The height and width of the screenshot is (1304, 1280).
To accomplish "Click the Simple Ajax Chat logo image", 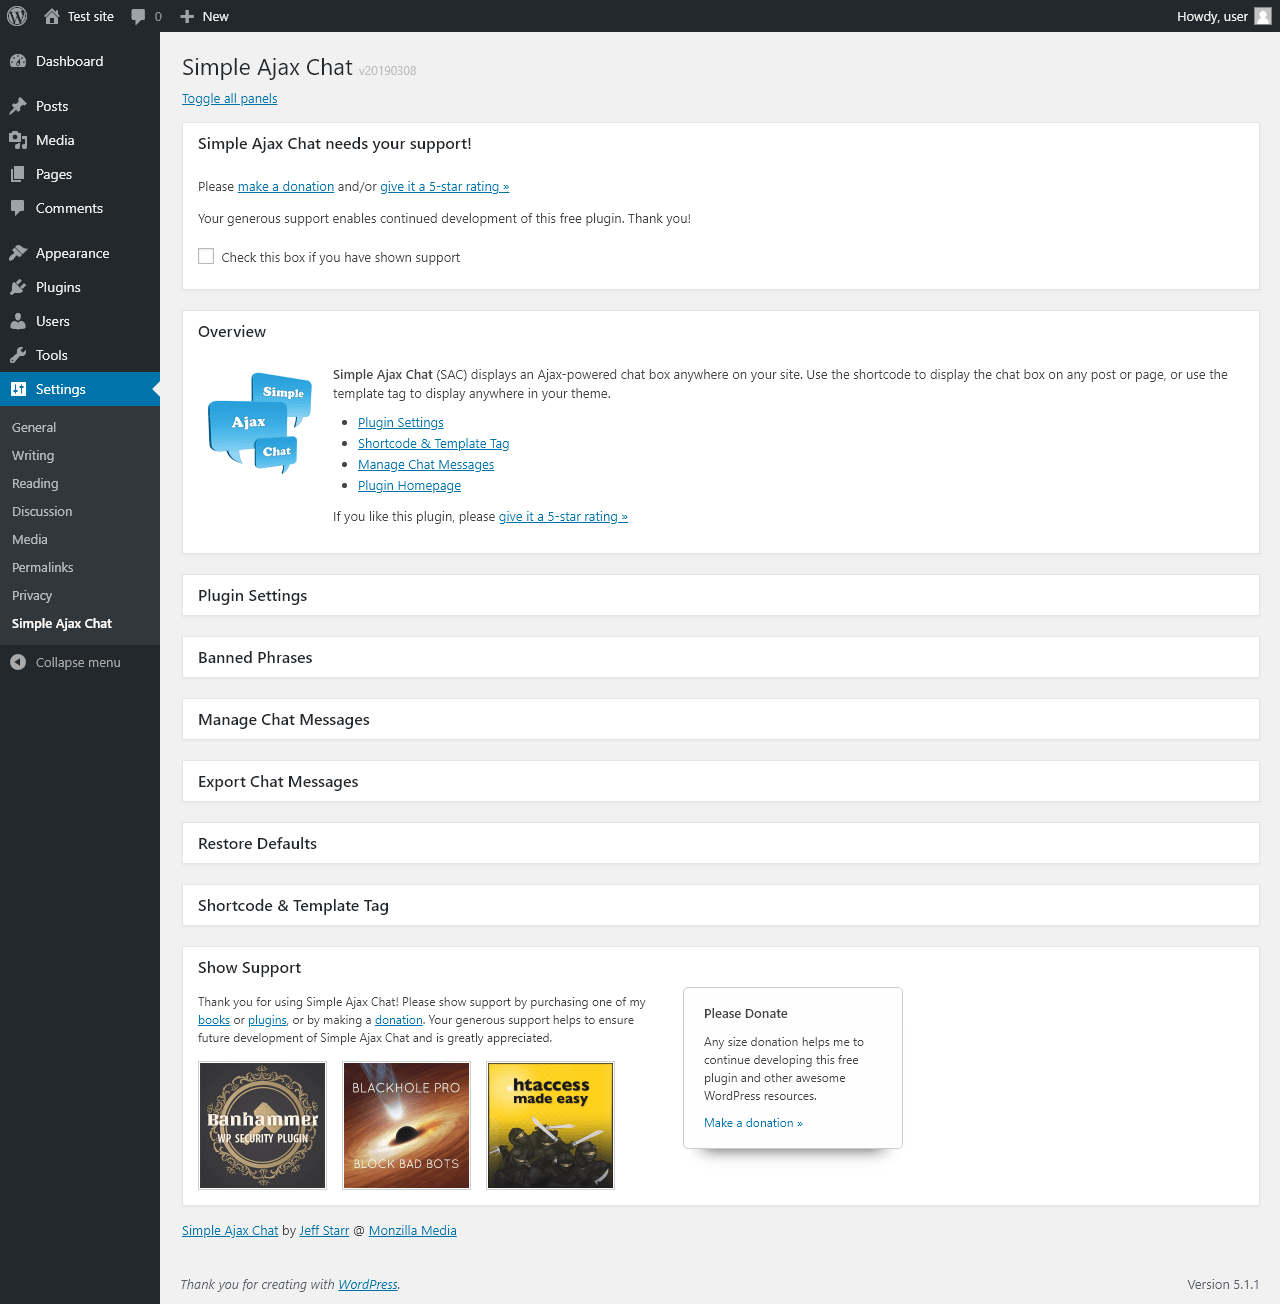I will point(260,422).
